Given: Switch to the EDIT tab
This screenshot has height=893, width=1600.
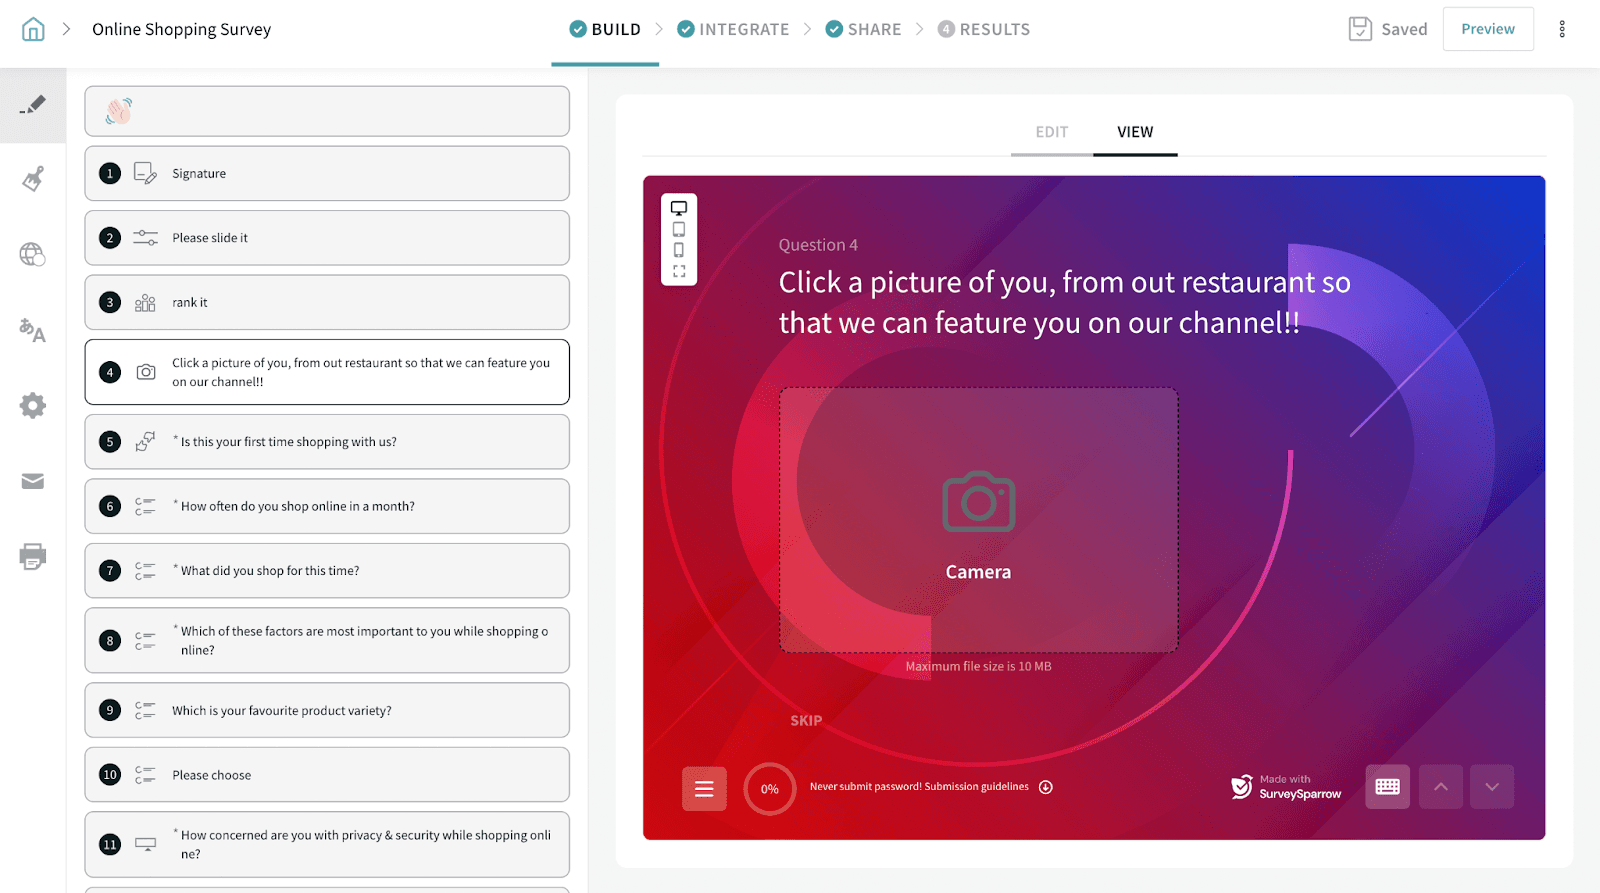Looking at the screenshot, I should pos(1051,132).
